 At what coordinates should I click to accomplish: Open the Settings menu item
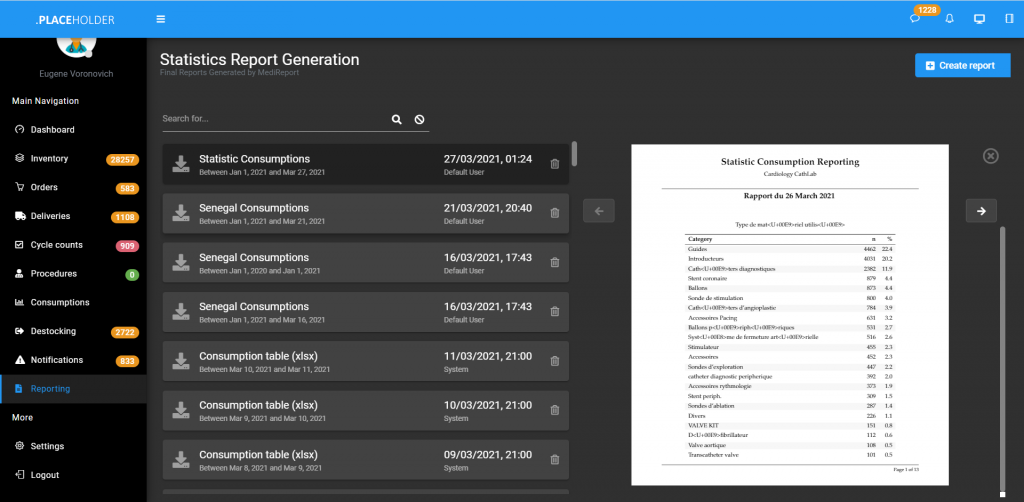coord(47,446)
